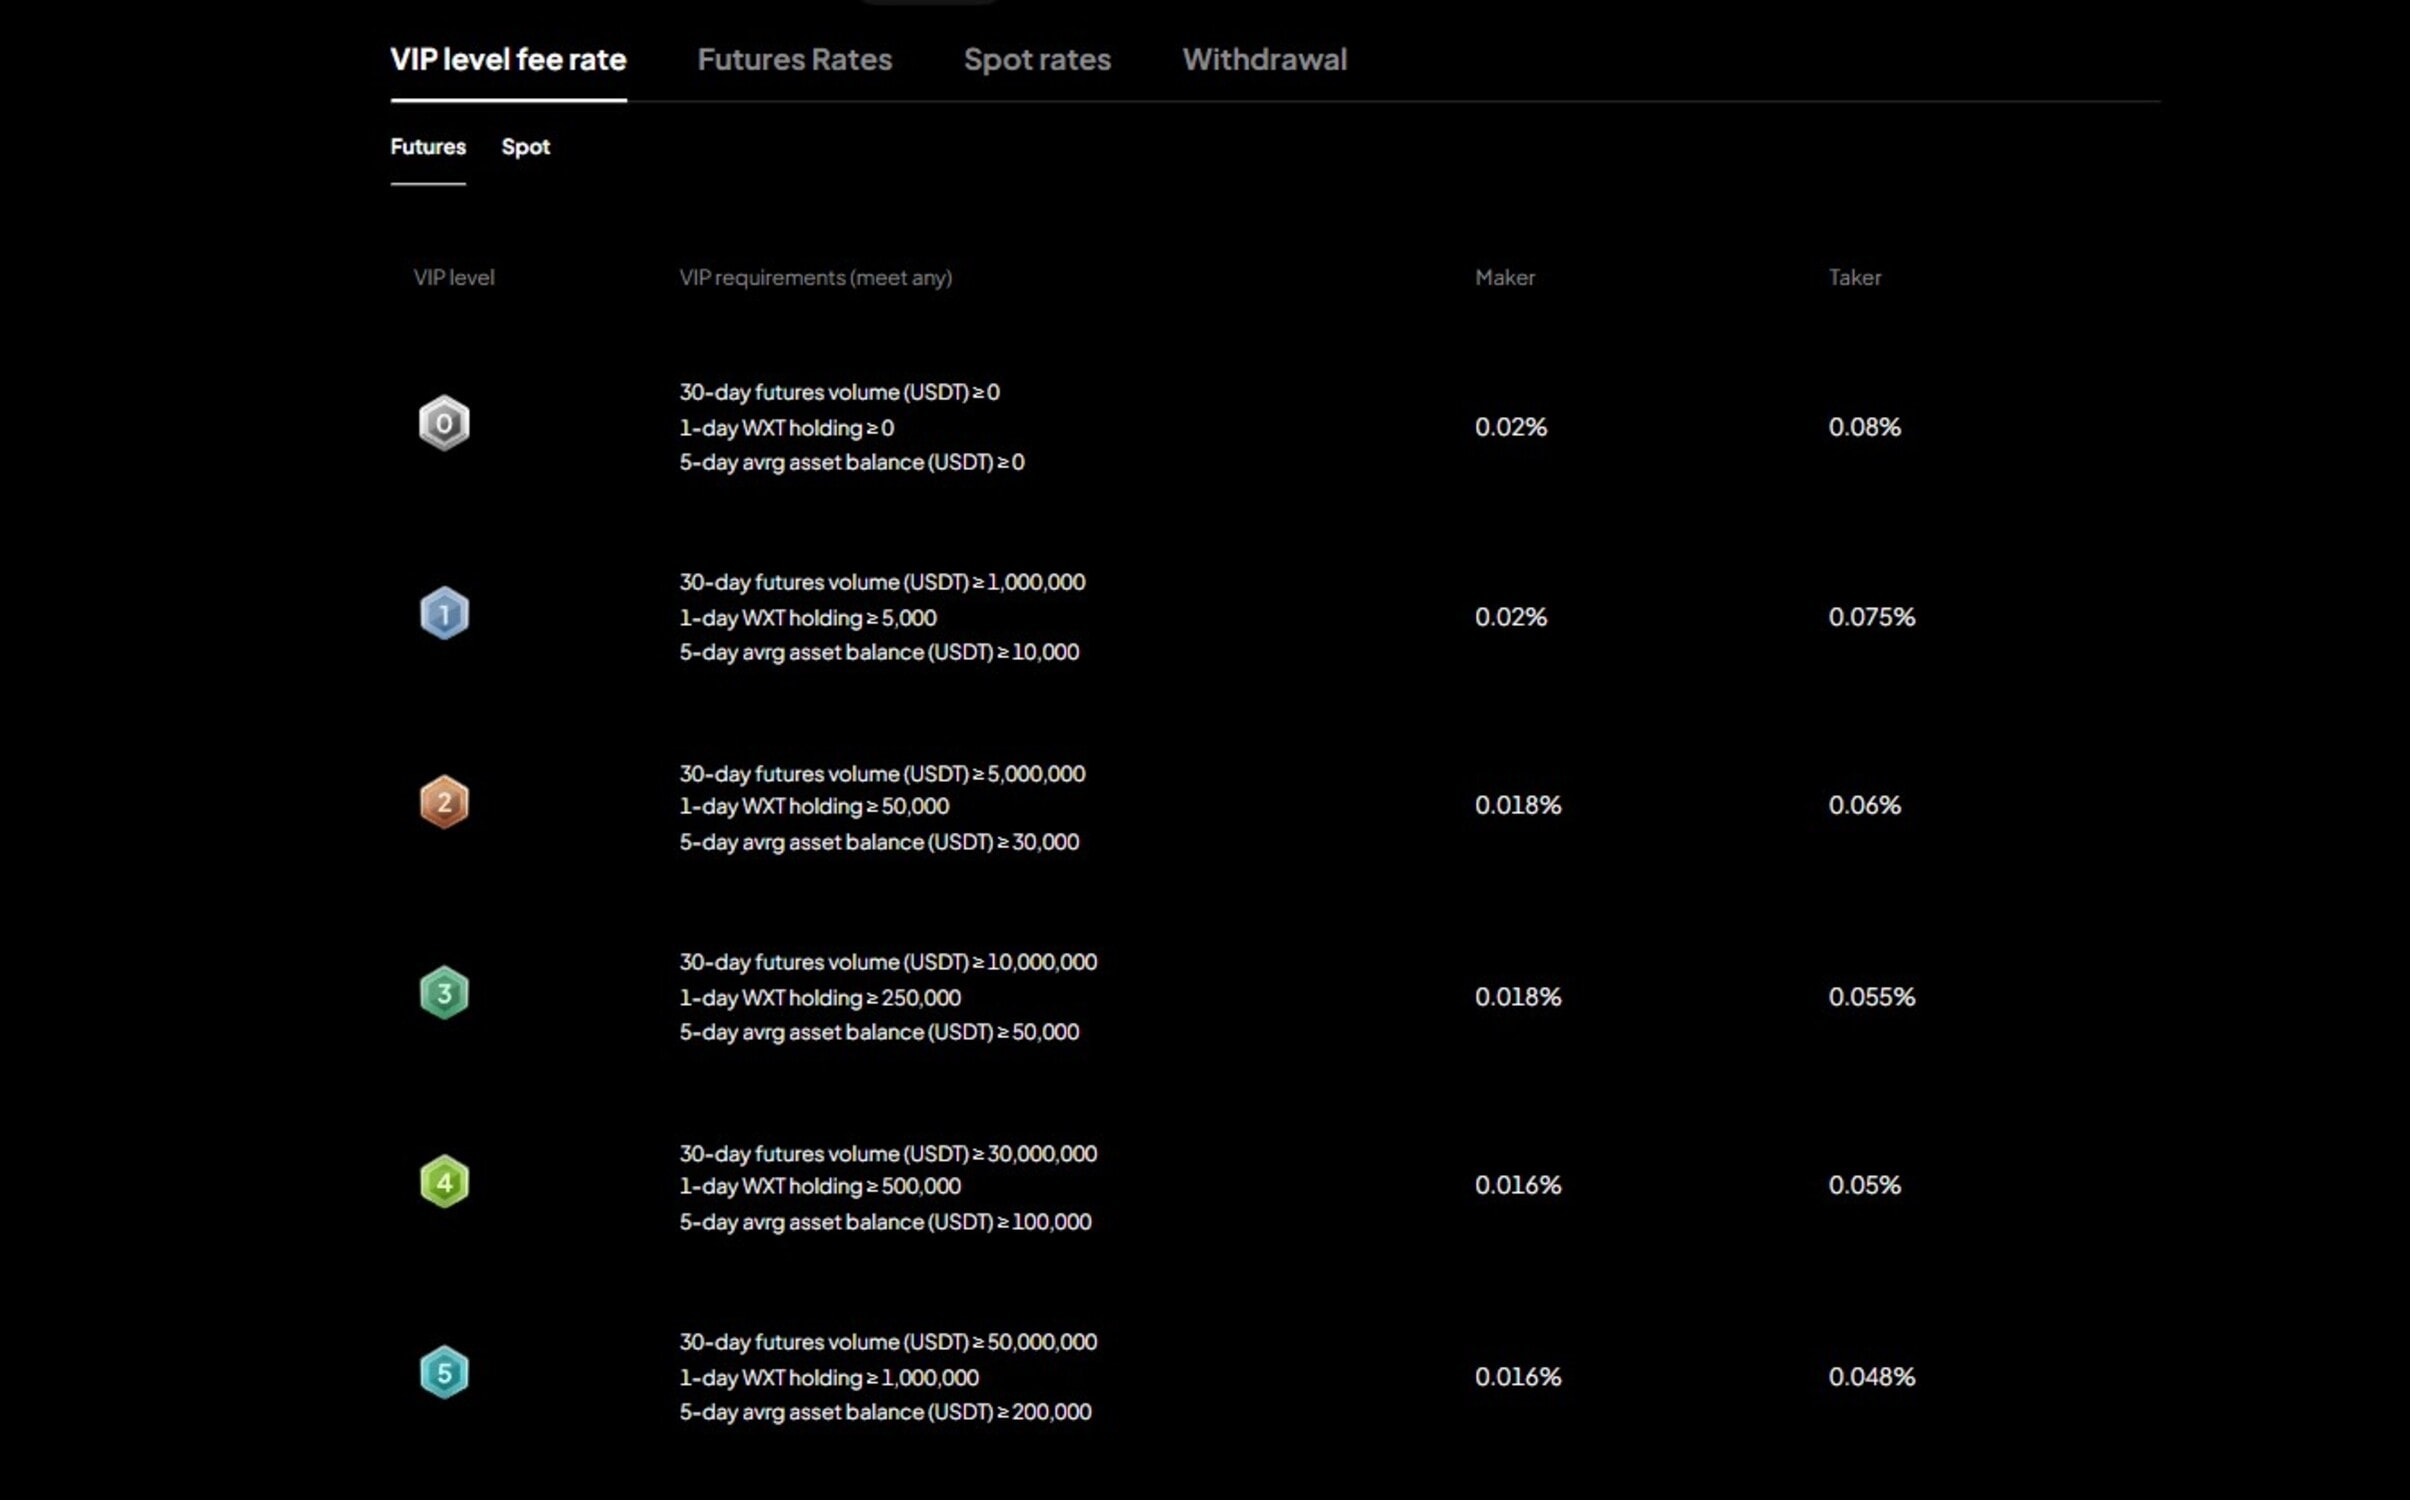Open the Spot rates tab
This screenshot has height=1500, width=2410.
tap(1037, 60)
